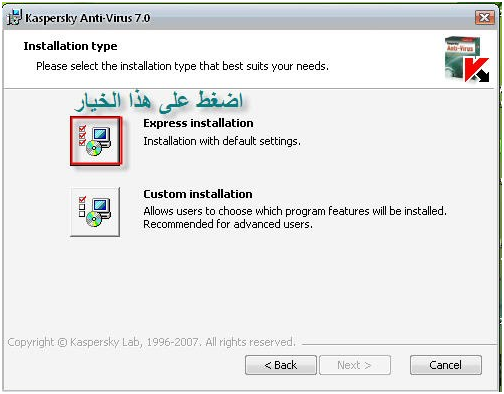The height and width of the screenshot is (394, 504).
Task: Choose the Custom installation icon button
Action: coord(95,212)
